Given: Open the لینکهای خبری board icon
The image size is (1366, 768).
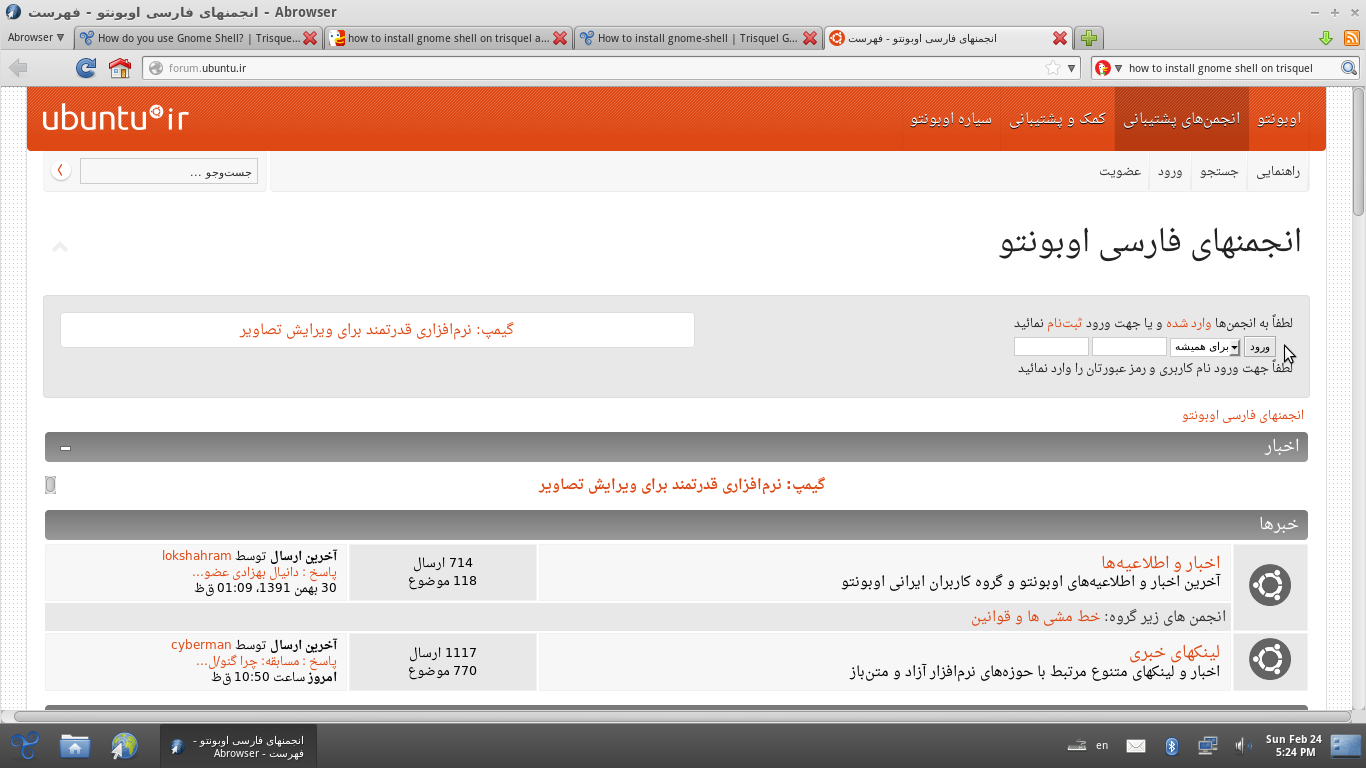Looking at the screenshot, I should [1270, 660].
